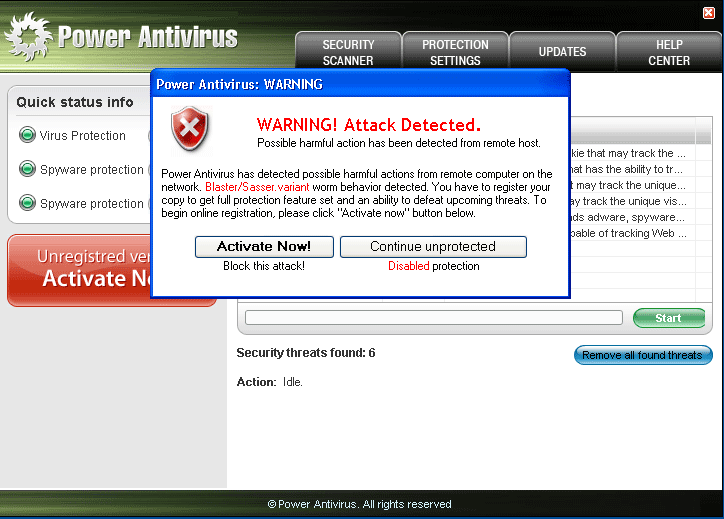Click the green Virus Protection status icon
Viewport: 724px width, 519px height.
pos(27,136)
